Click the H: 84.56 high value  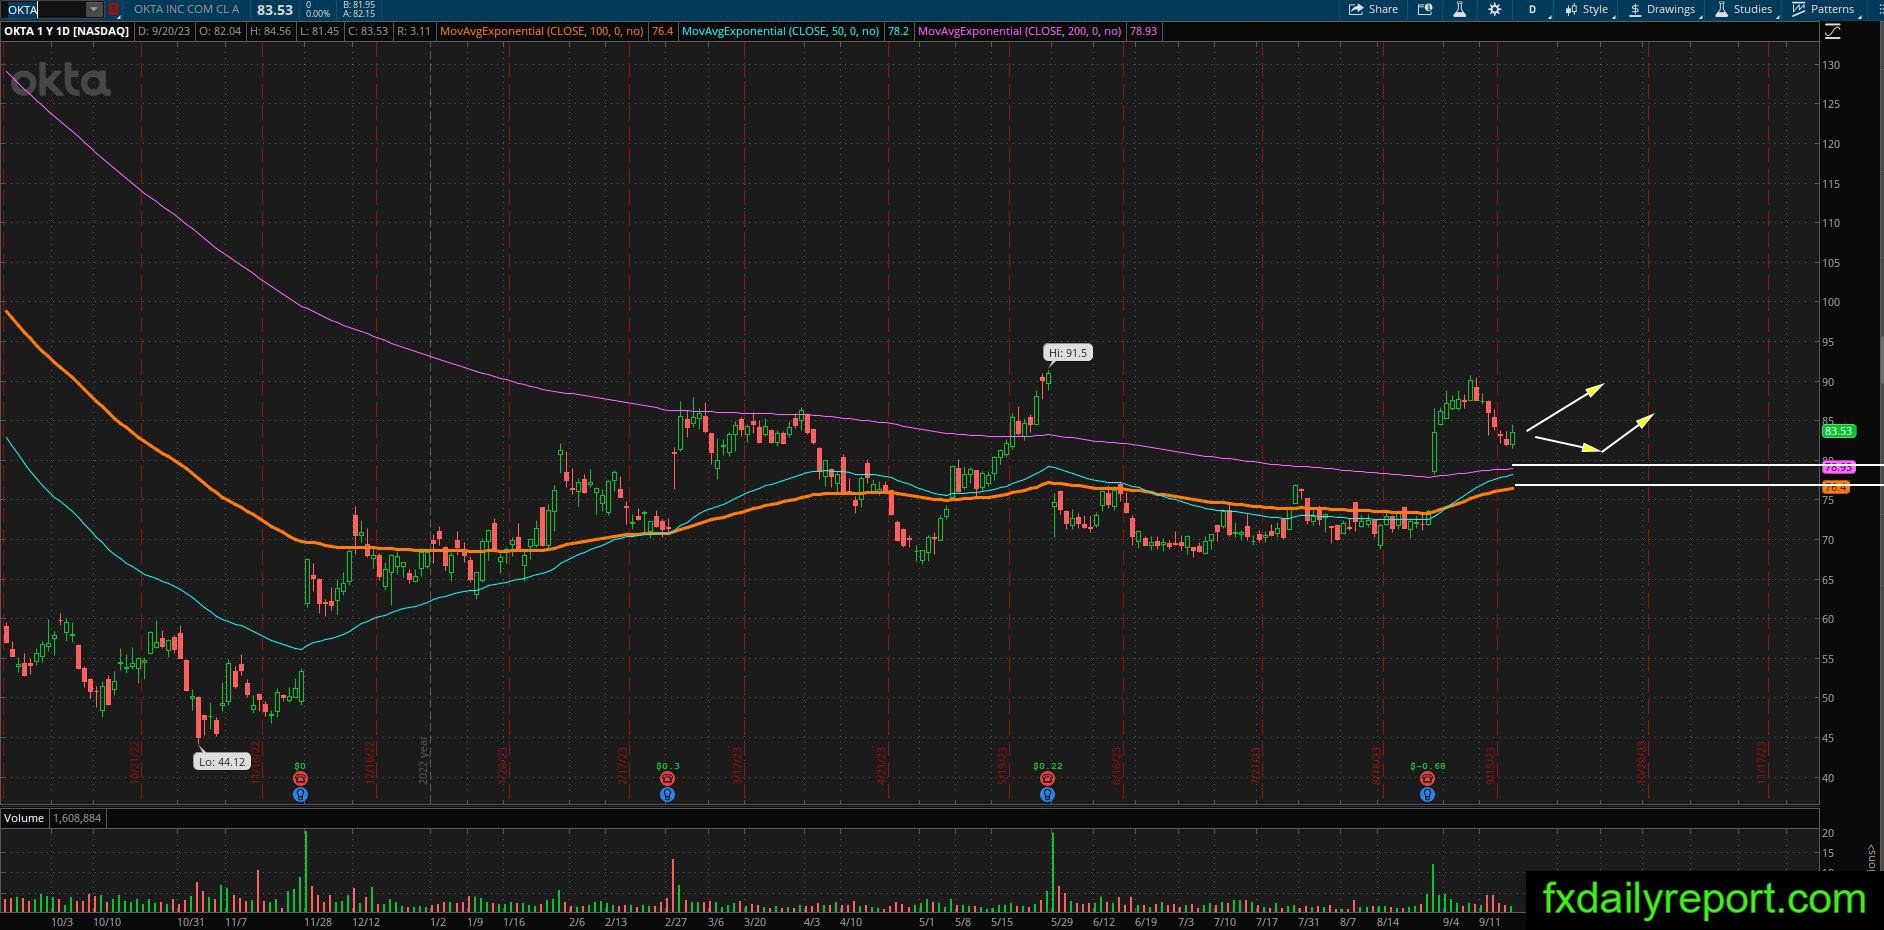(271, 31)
